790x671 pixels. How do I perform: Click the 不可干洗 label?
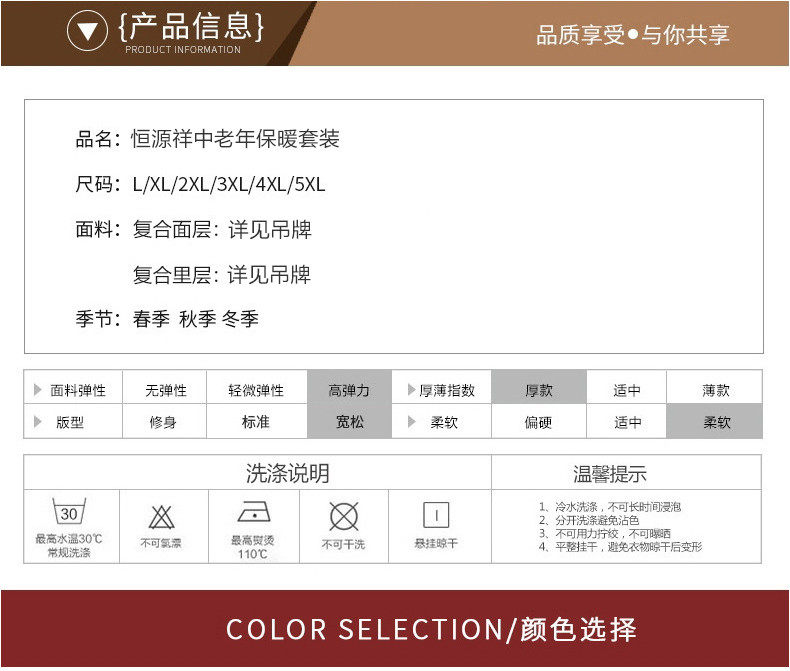343,544
